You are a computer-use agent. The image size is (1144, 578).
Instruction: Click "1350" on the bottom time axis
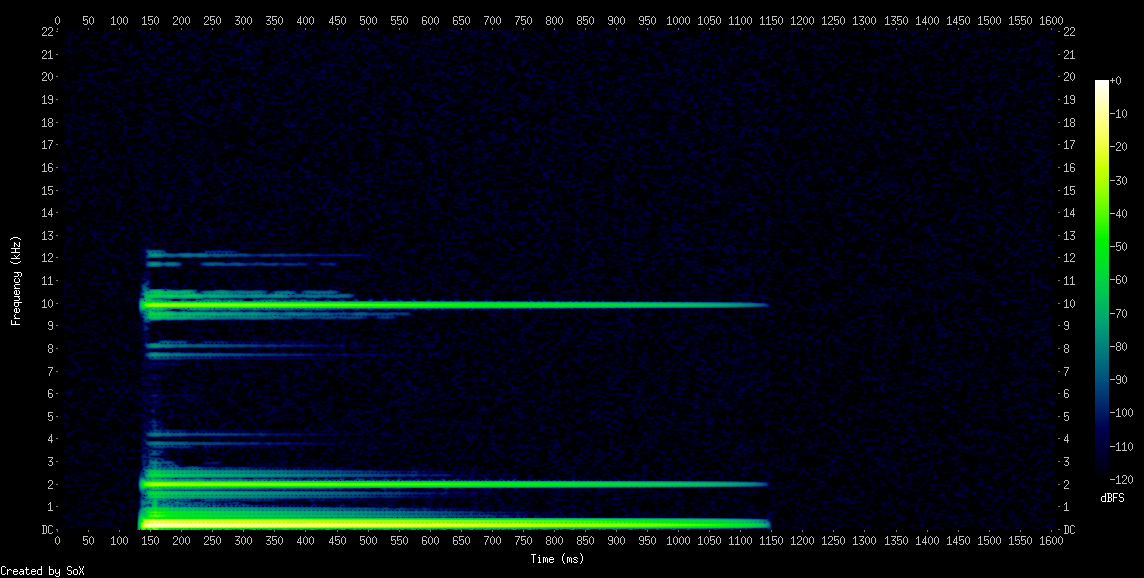click(895, 541)
